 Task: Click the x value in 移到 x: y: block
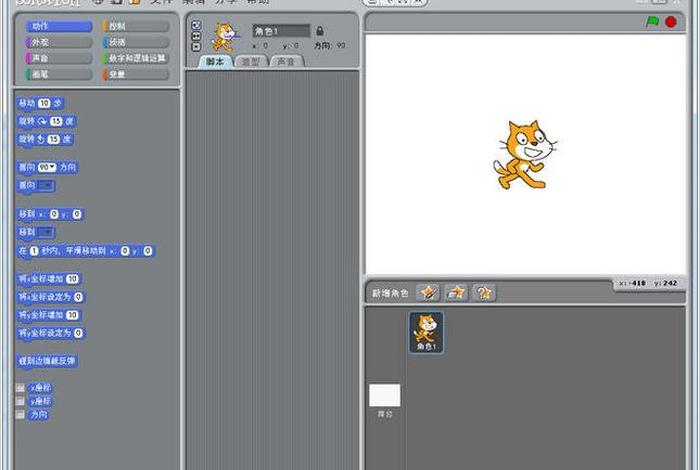[x=54, y=214]
